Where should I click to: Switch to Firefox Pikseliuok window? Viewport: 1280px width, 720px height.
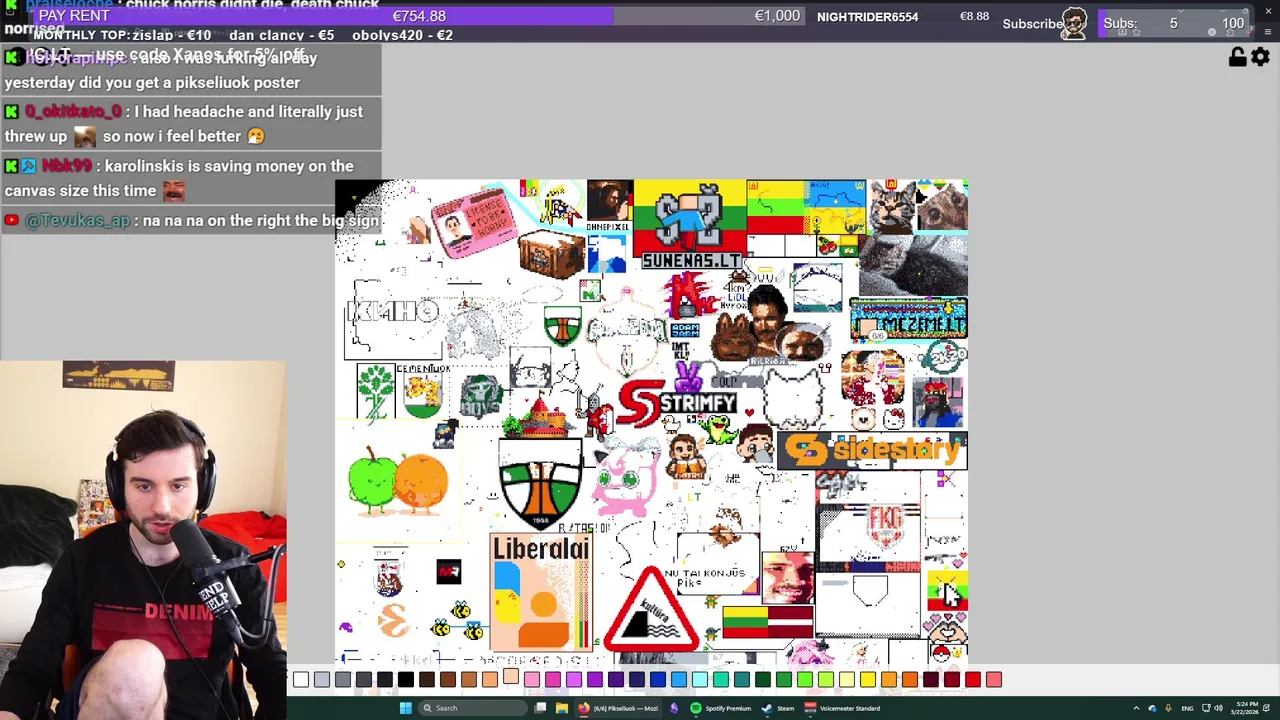coord(620,708)
